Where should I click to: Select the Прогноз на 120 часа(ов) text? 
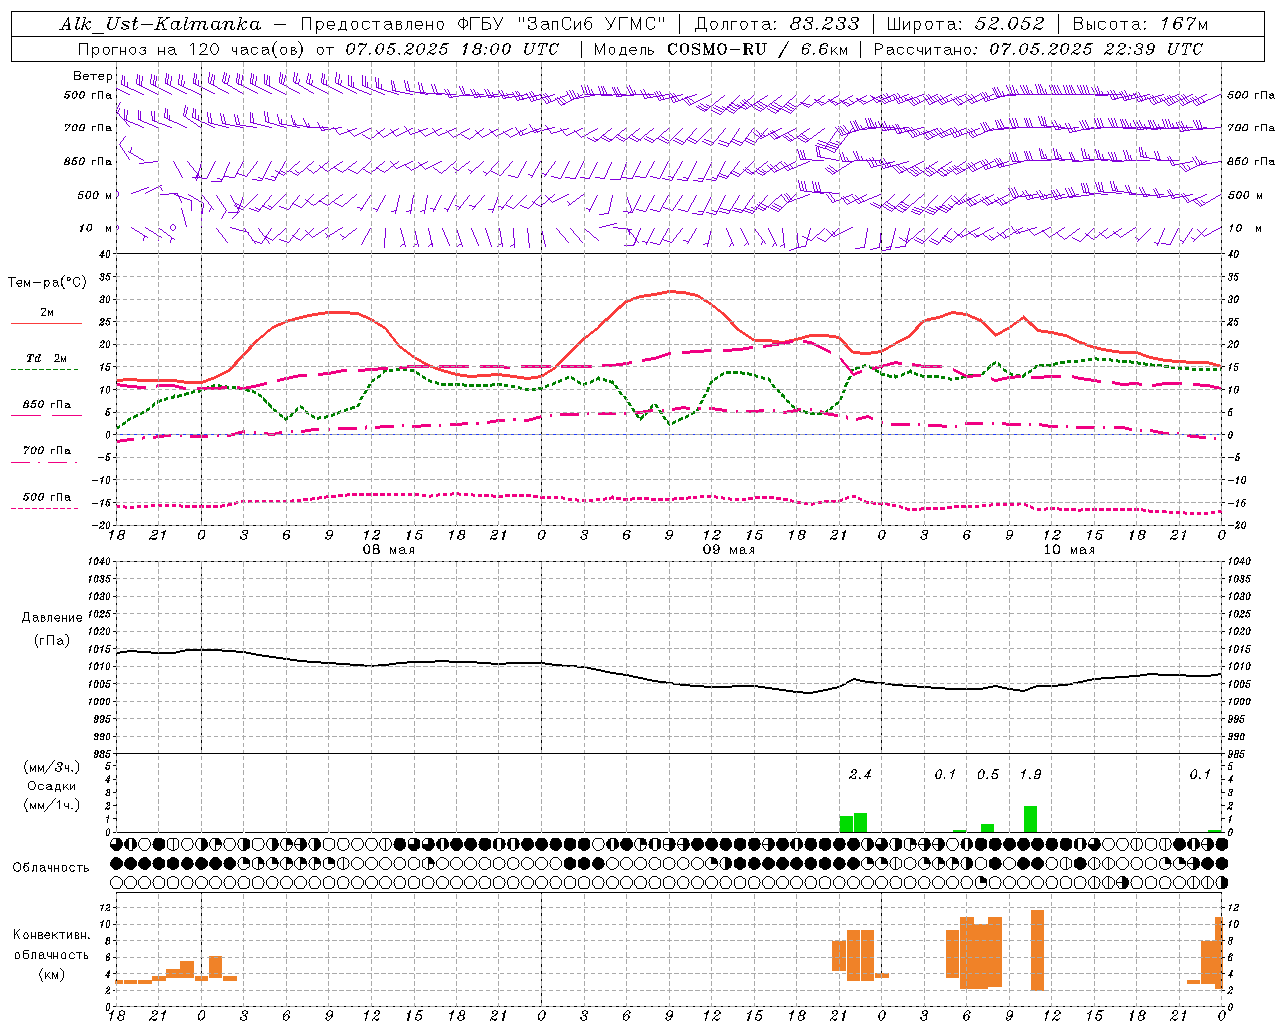[x=191, y=49]
